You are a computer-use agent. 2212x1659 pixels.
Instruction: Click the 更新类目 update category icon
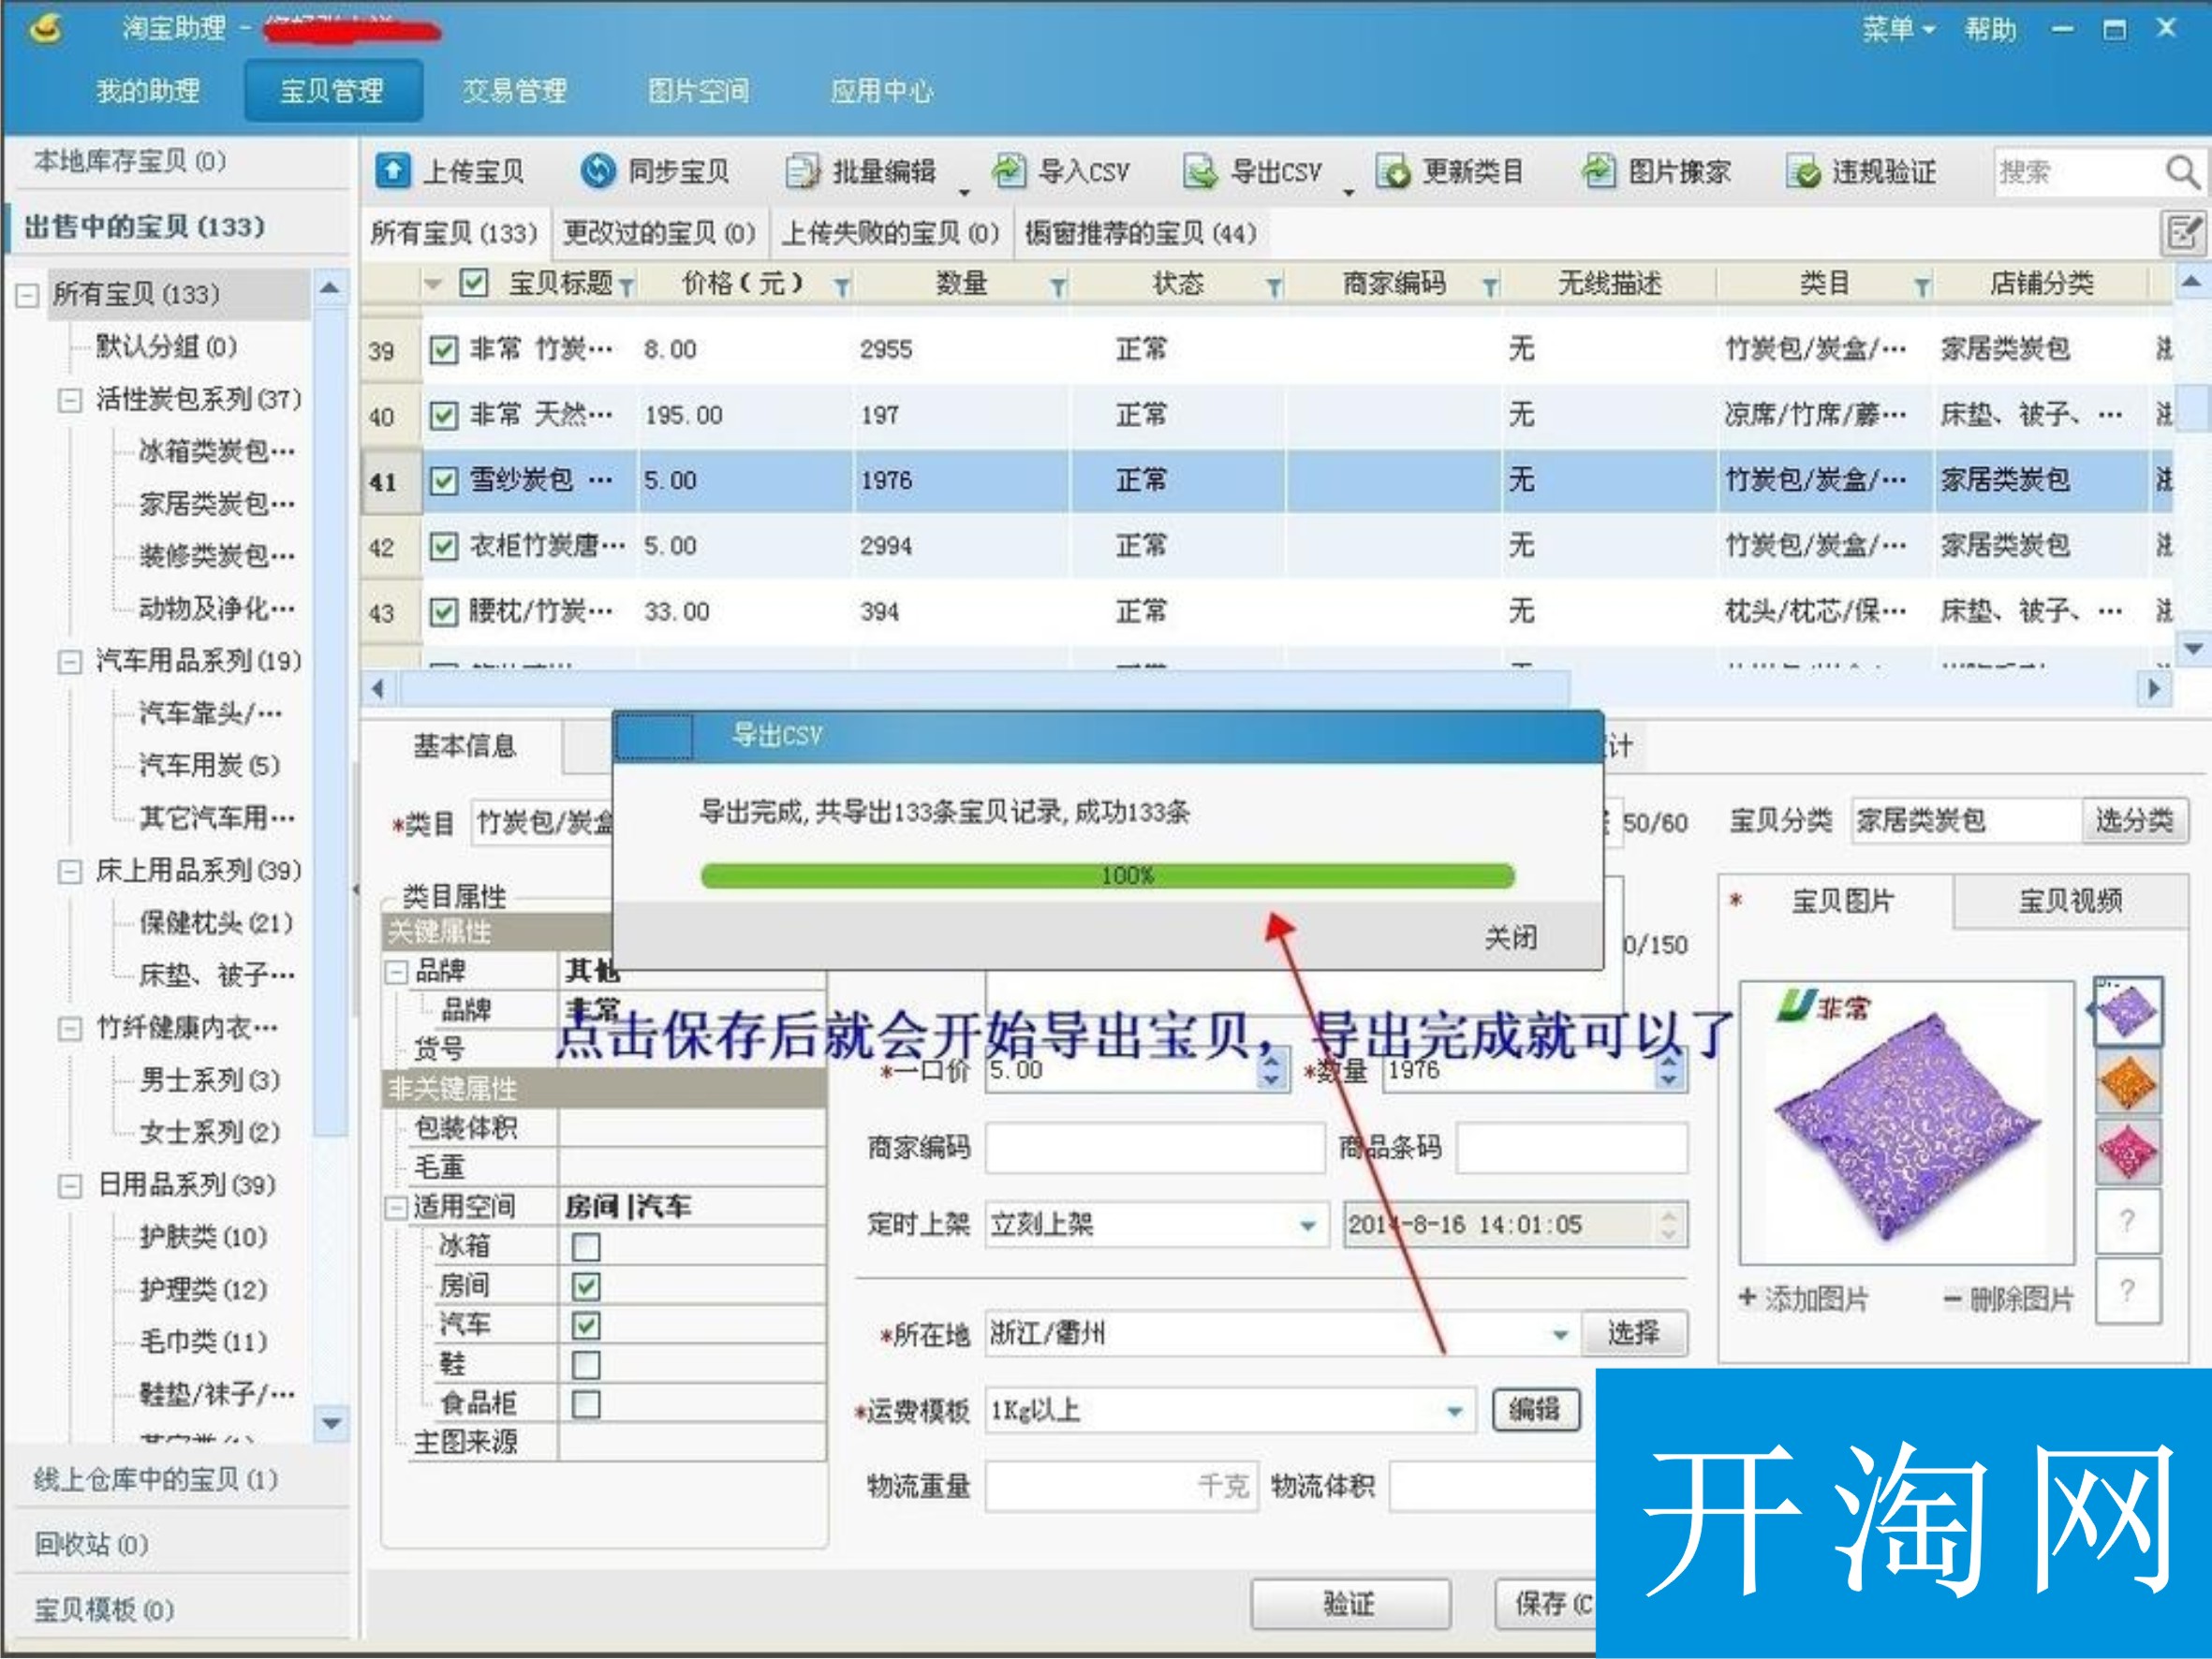tap(1393, 172)
